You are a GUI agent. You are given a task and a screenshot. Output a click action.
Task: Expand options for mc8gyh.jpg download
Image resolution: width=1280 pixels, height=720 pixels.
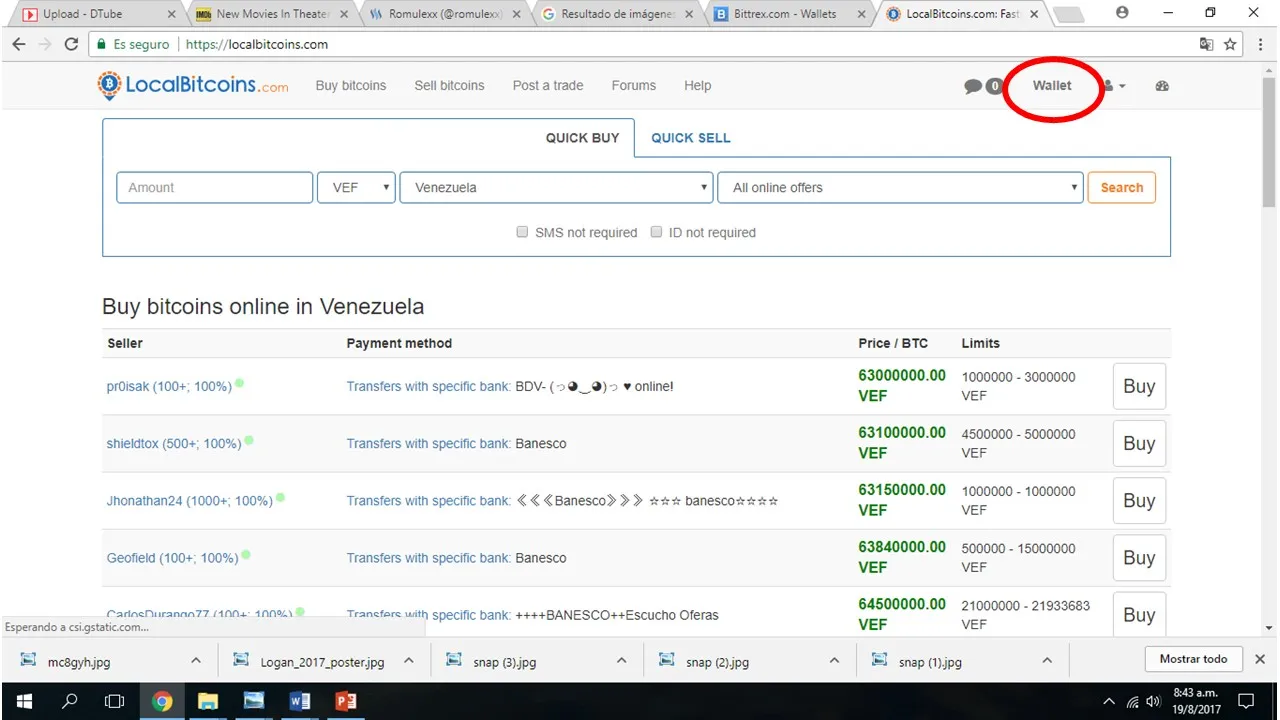point(196,660)
